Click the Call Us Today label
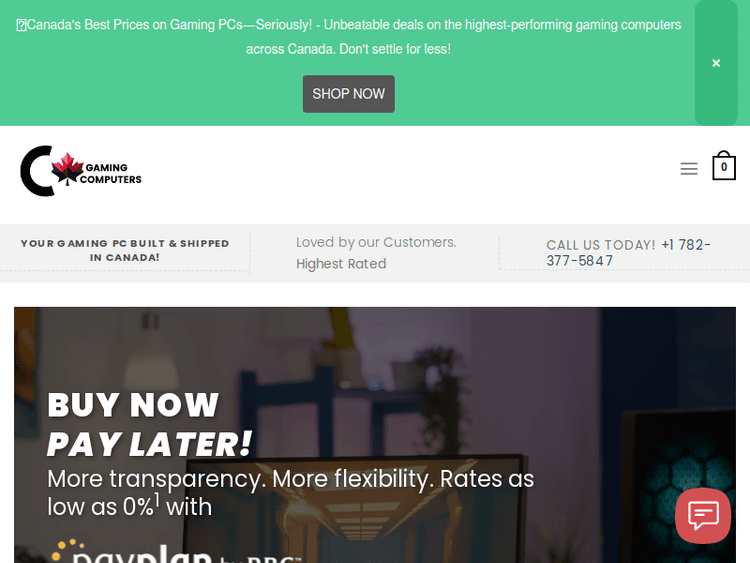750x563 pixels. click(601, 245)
